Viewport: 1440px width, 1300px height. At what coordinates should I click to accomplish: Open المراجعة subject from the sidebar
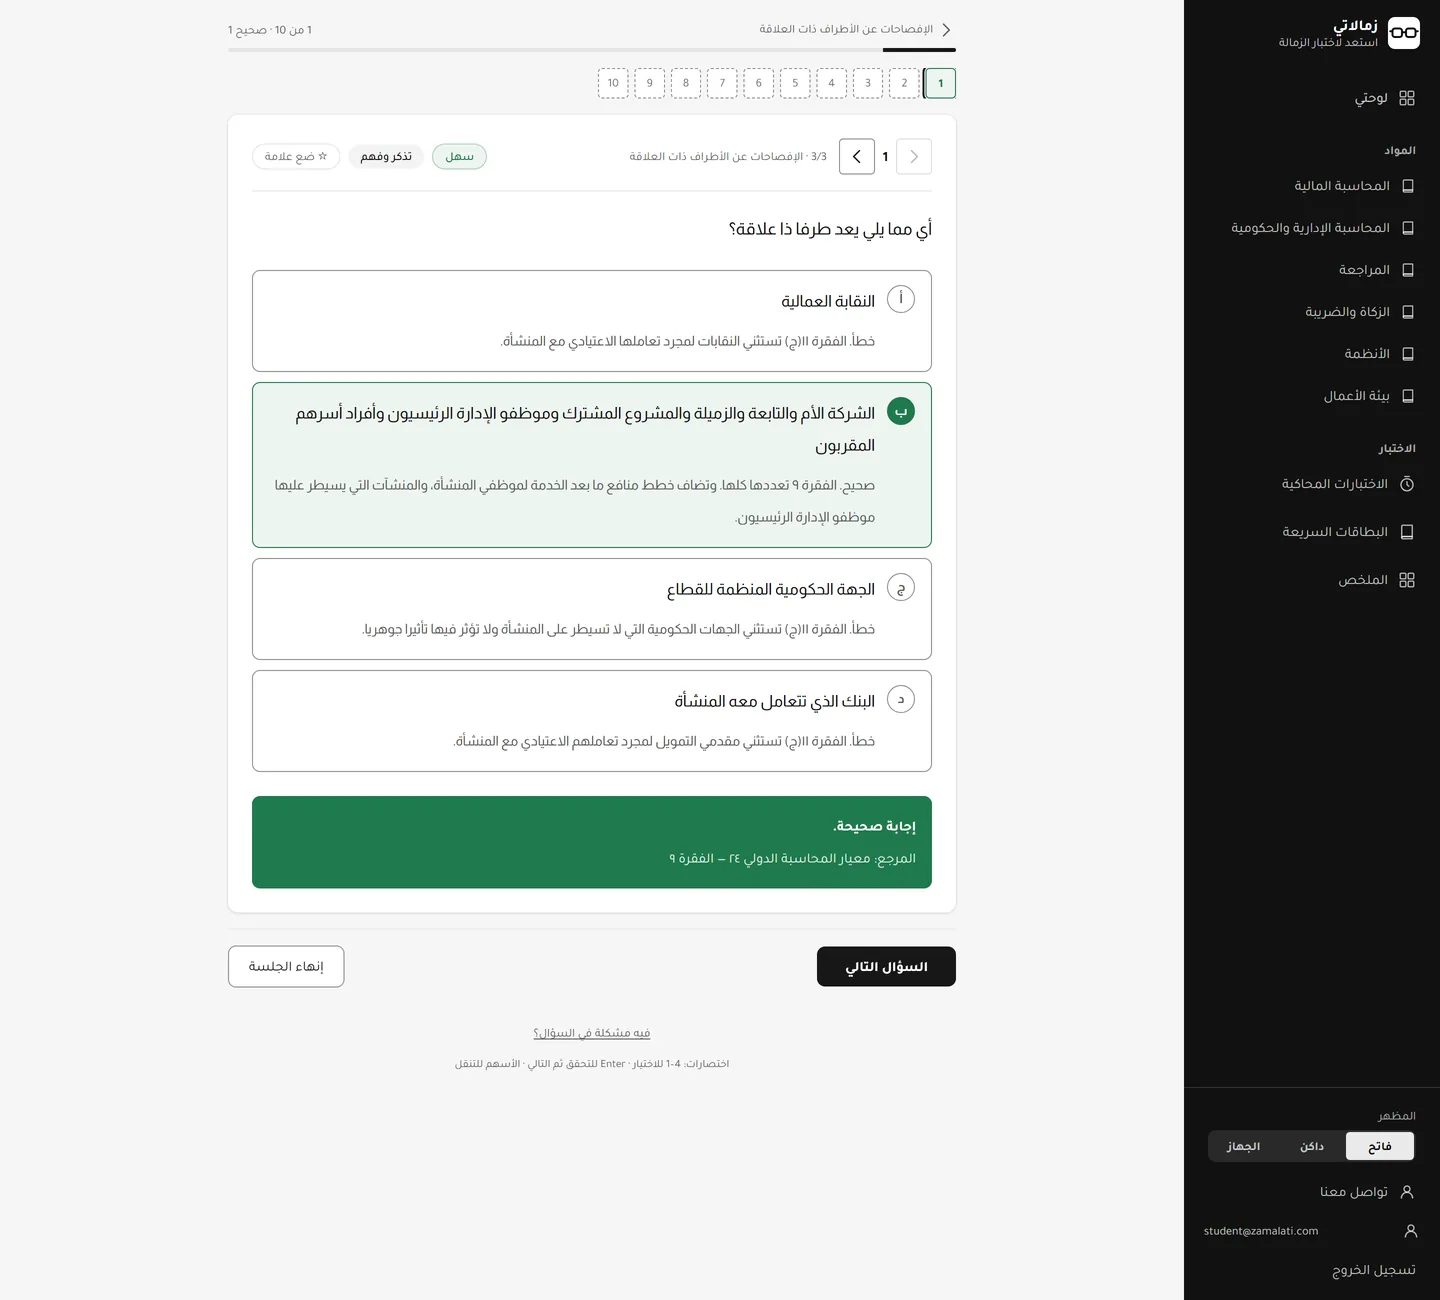point(1312,270)
